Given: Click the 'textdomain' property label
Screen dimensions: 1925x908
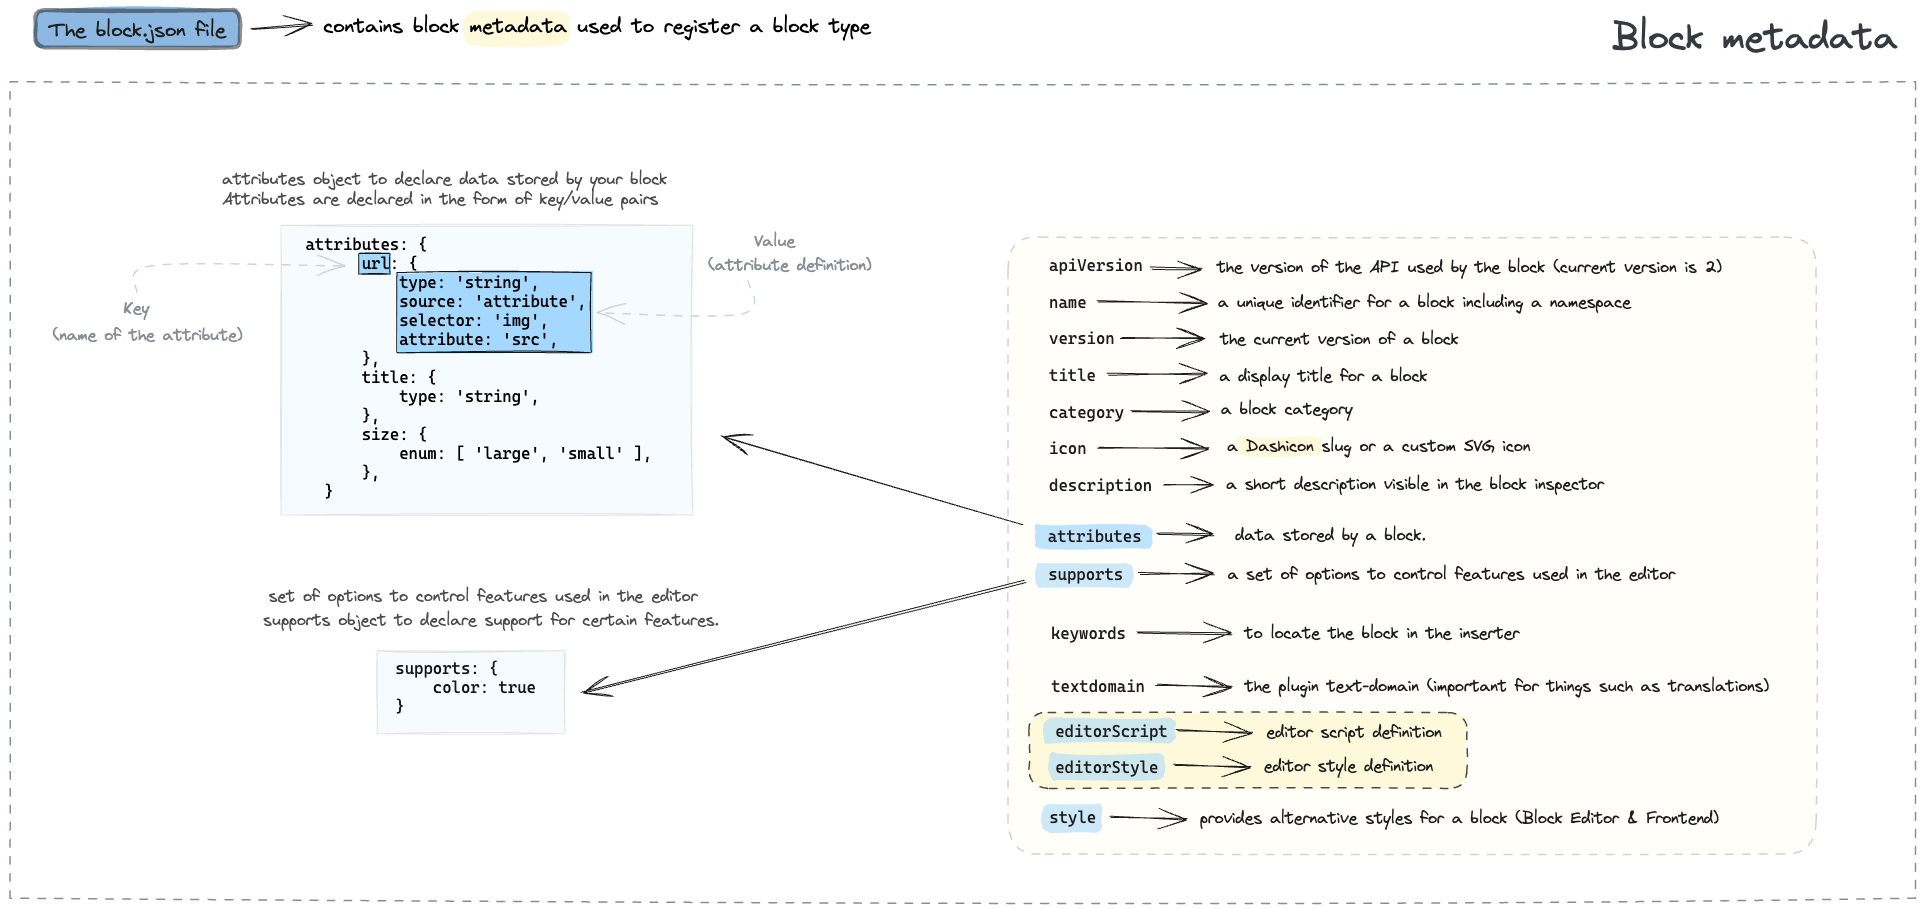Looking at the screenshot, I should pos(1097,687).
